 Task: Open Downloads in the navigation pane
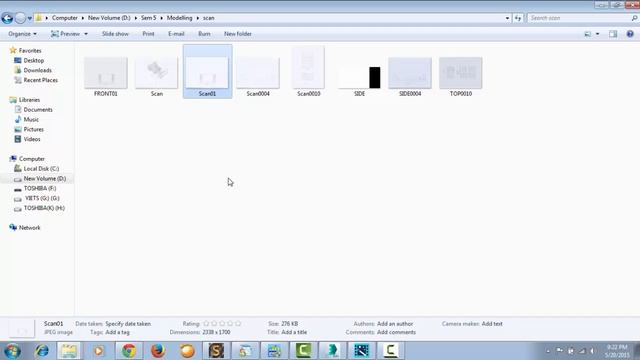tap(38, 70)
